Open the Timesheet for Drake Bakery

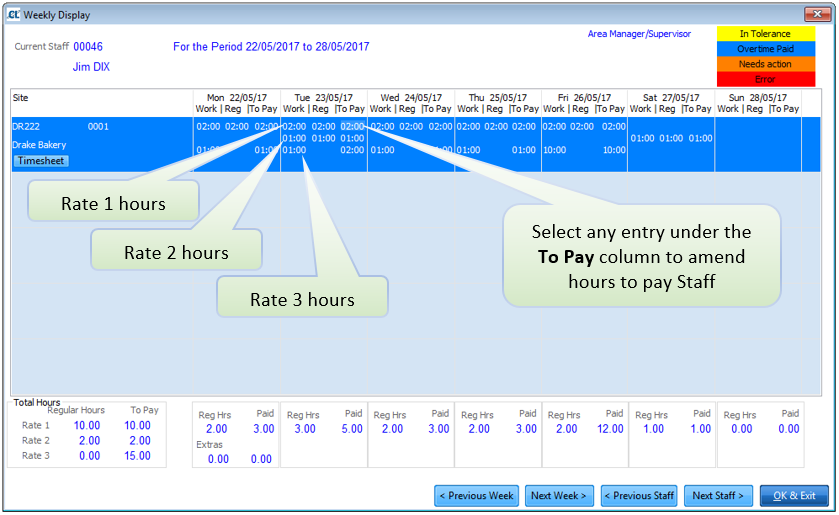pos(41,161)
